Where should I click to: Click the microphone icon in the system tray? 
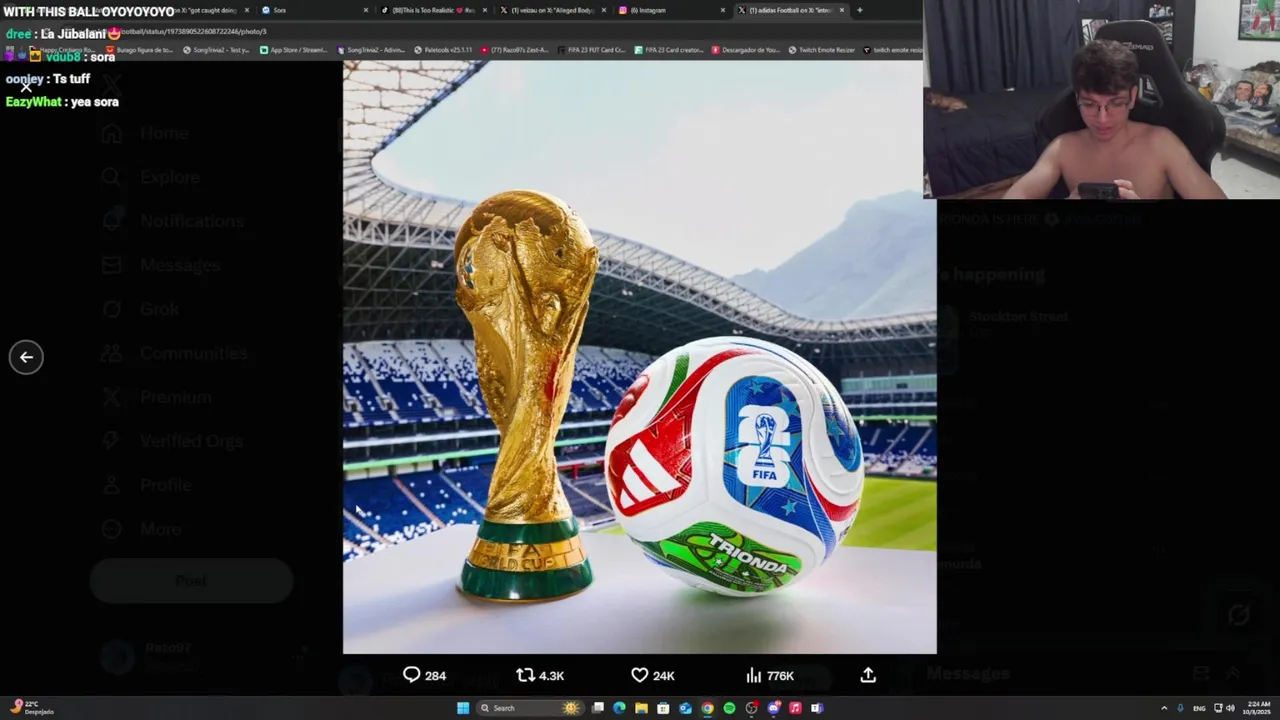click(1180, 708)
